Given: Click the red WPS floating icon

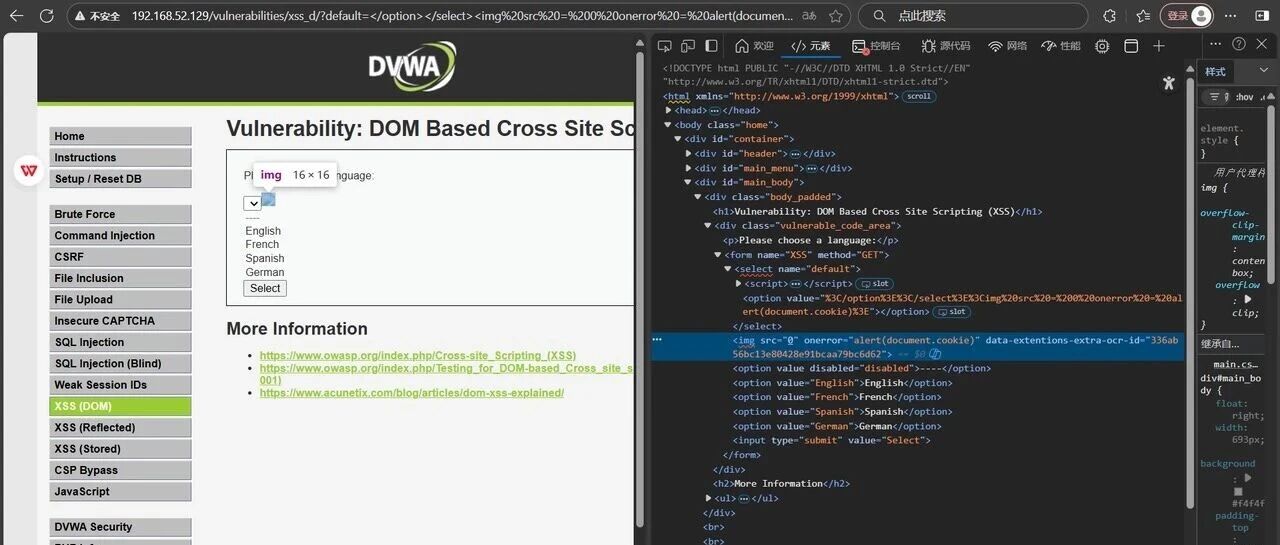Looking at the screenshot, I should pyautogui.click(x=28, y=171).
